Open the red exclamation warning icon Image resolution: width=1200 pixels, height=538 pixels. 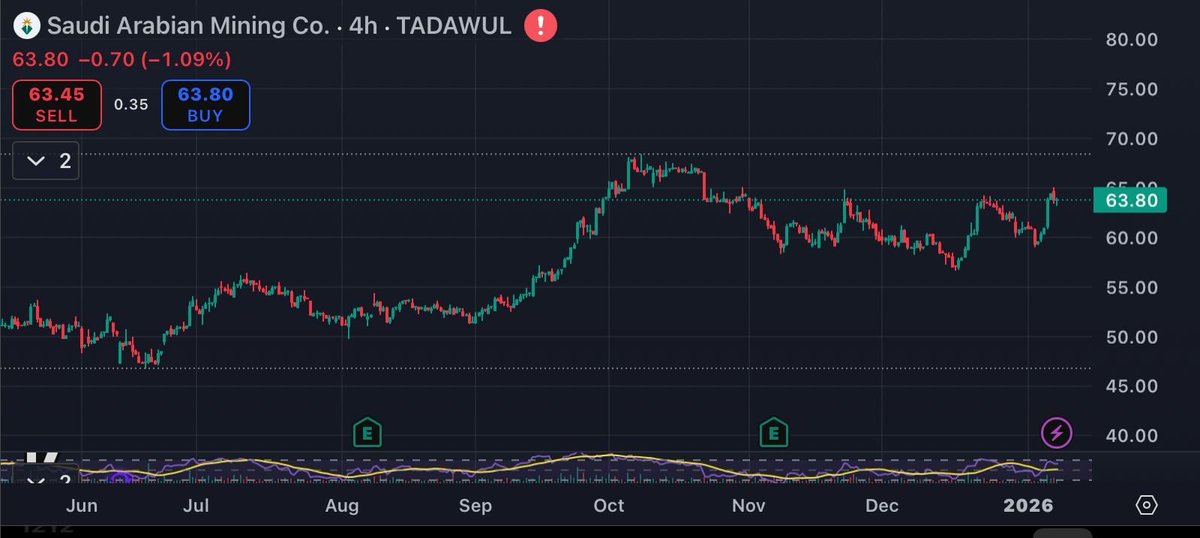[541, 25]
